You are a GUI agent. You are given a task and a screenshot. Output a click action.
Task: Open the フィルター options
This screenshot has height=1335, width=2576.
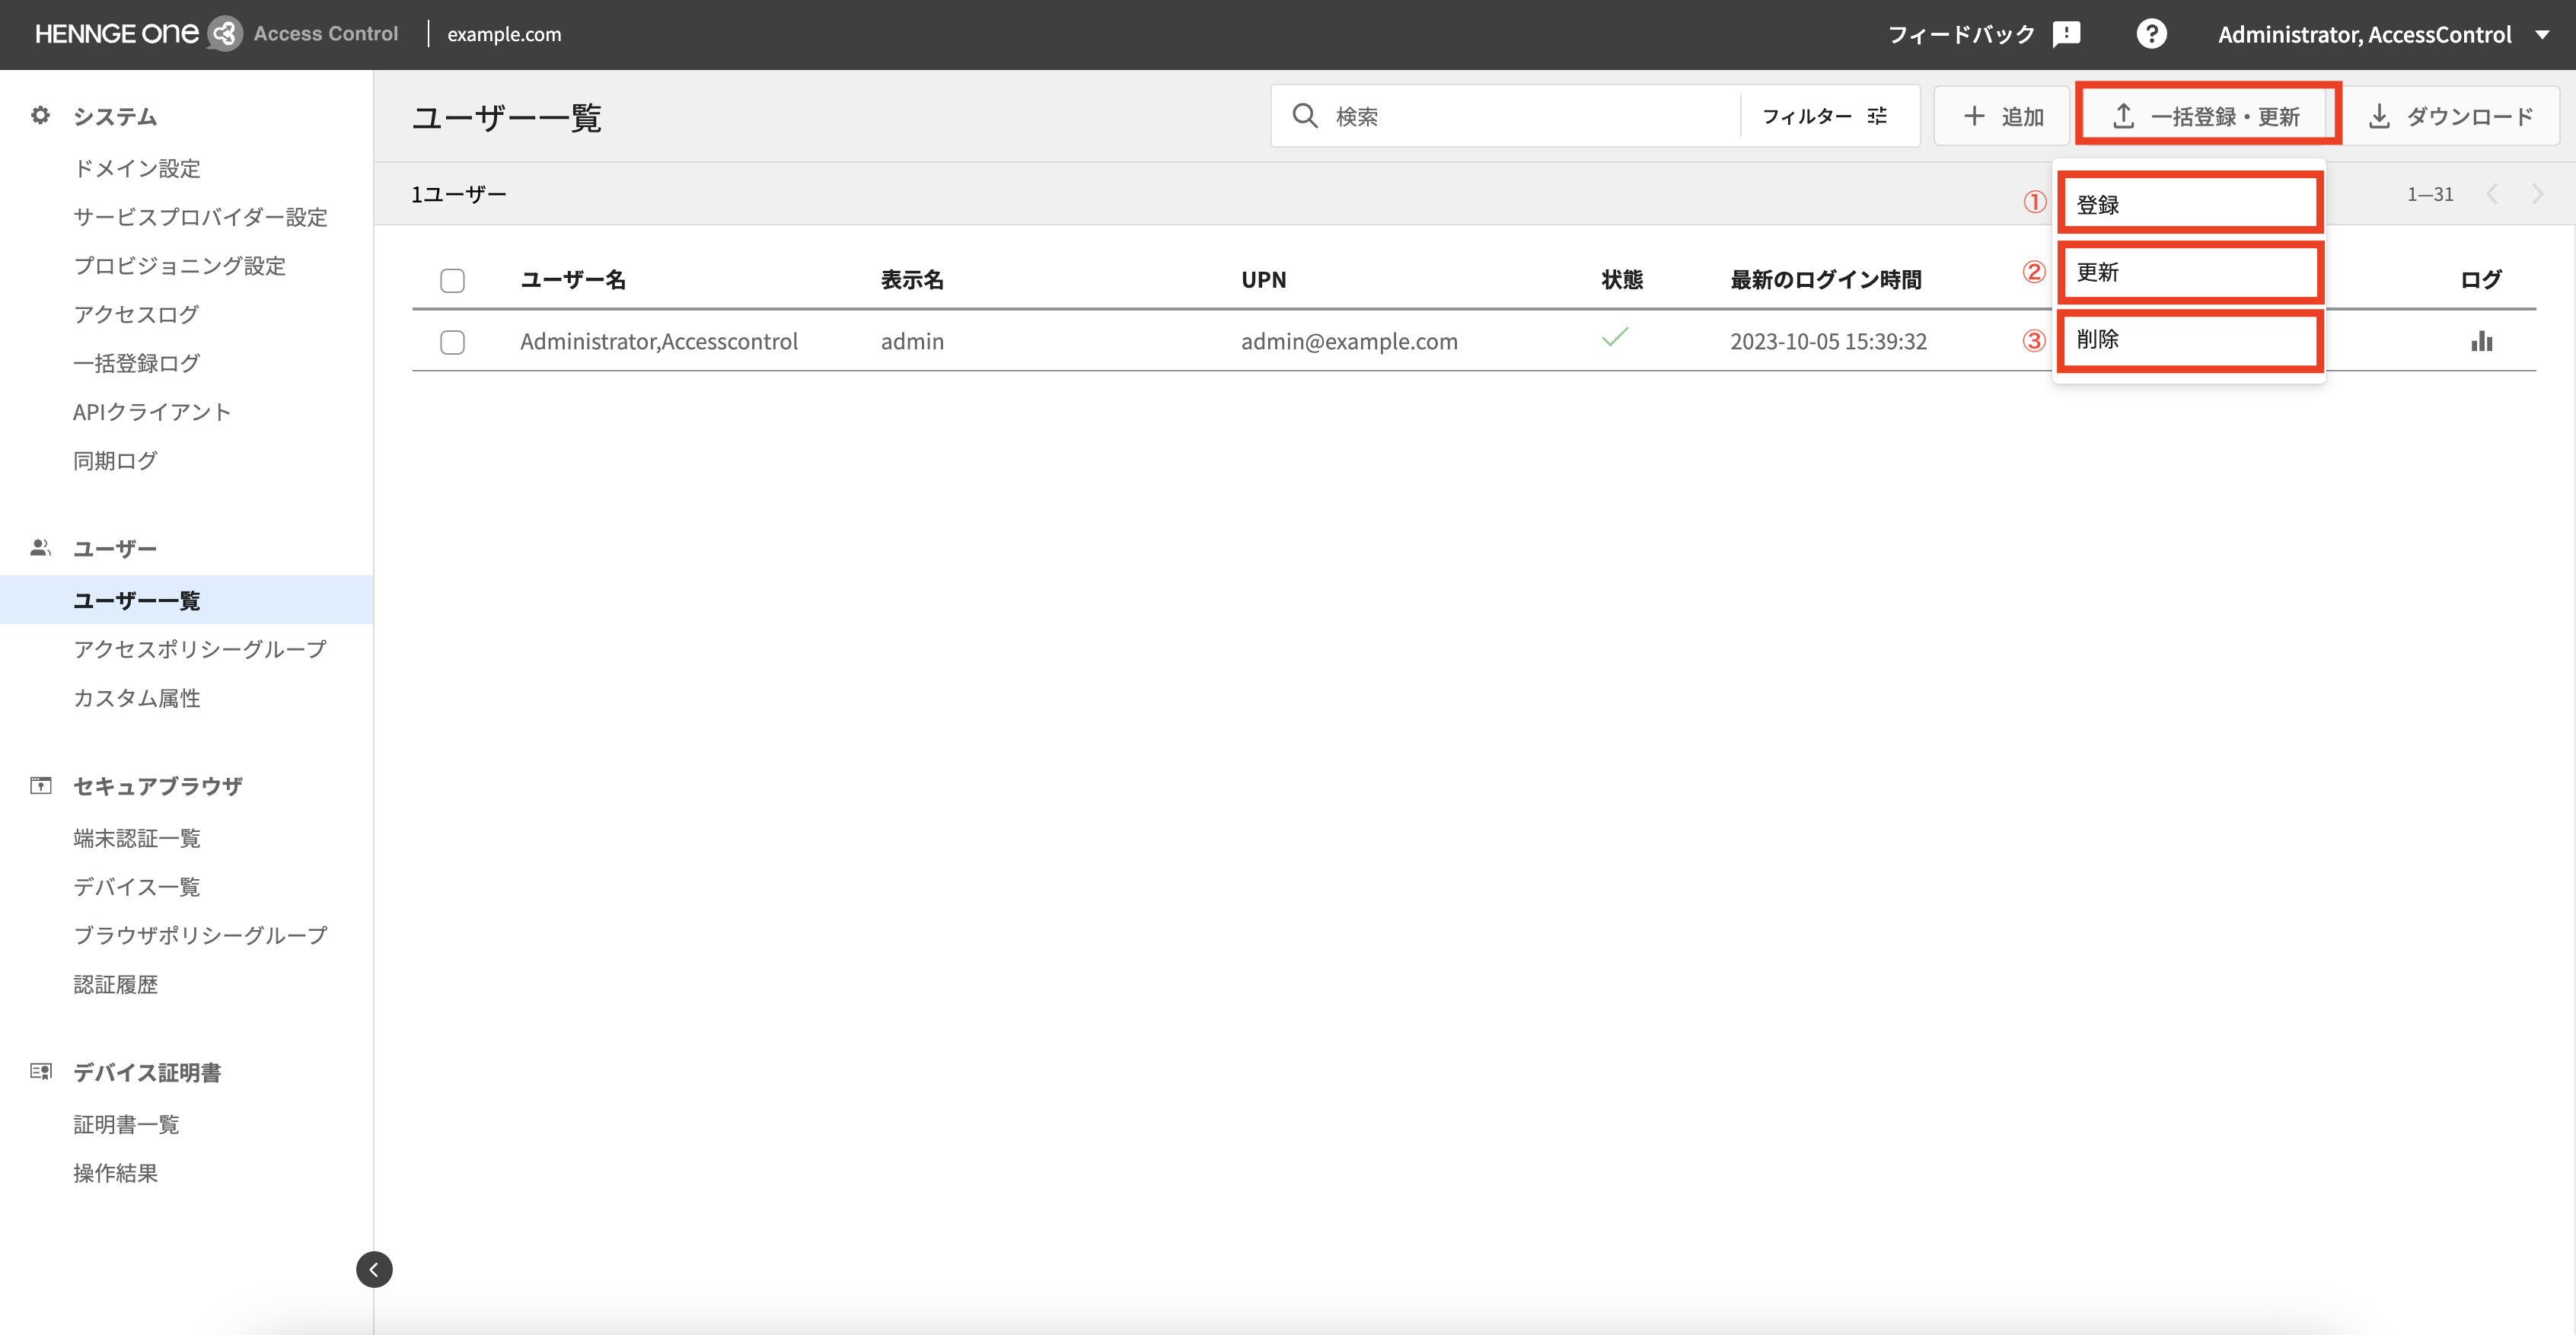click(x=1824, y=116)
